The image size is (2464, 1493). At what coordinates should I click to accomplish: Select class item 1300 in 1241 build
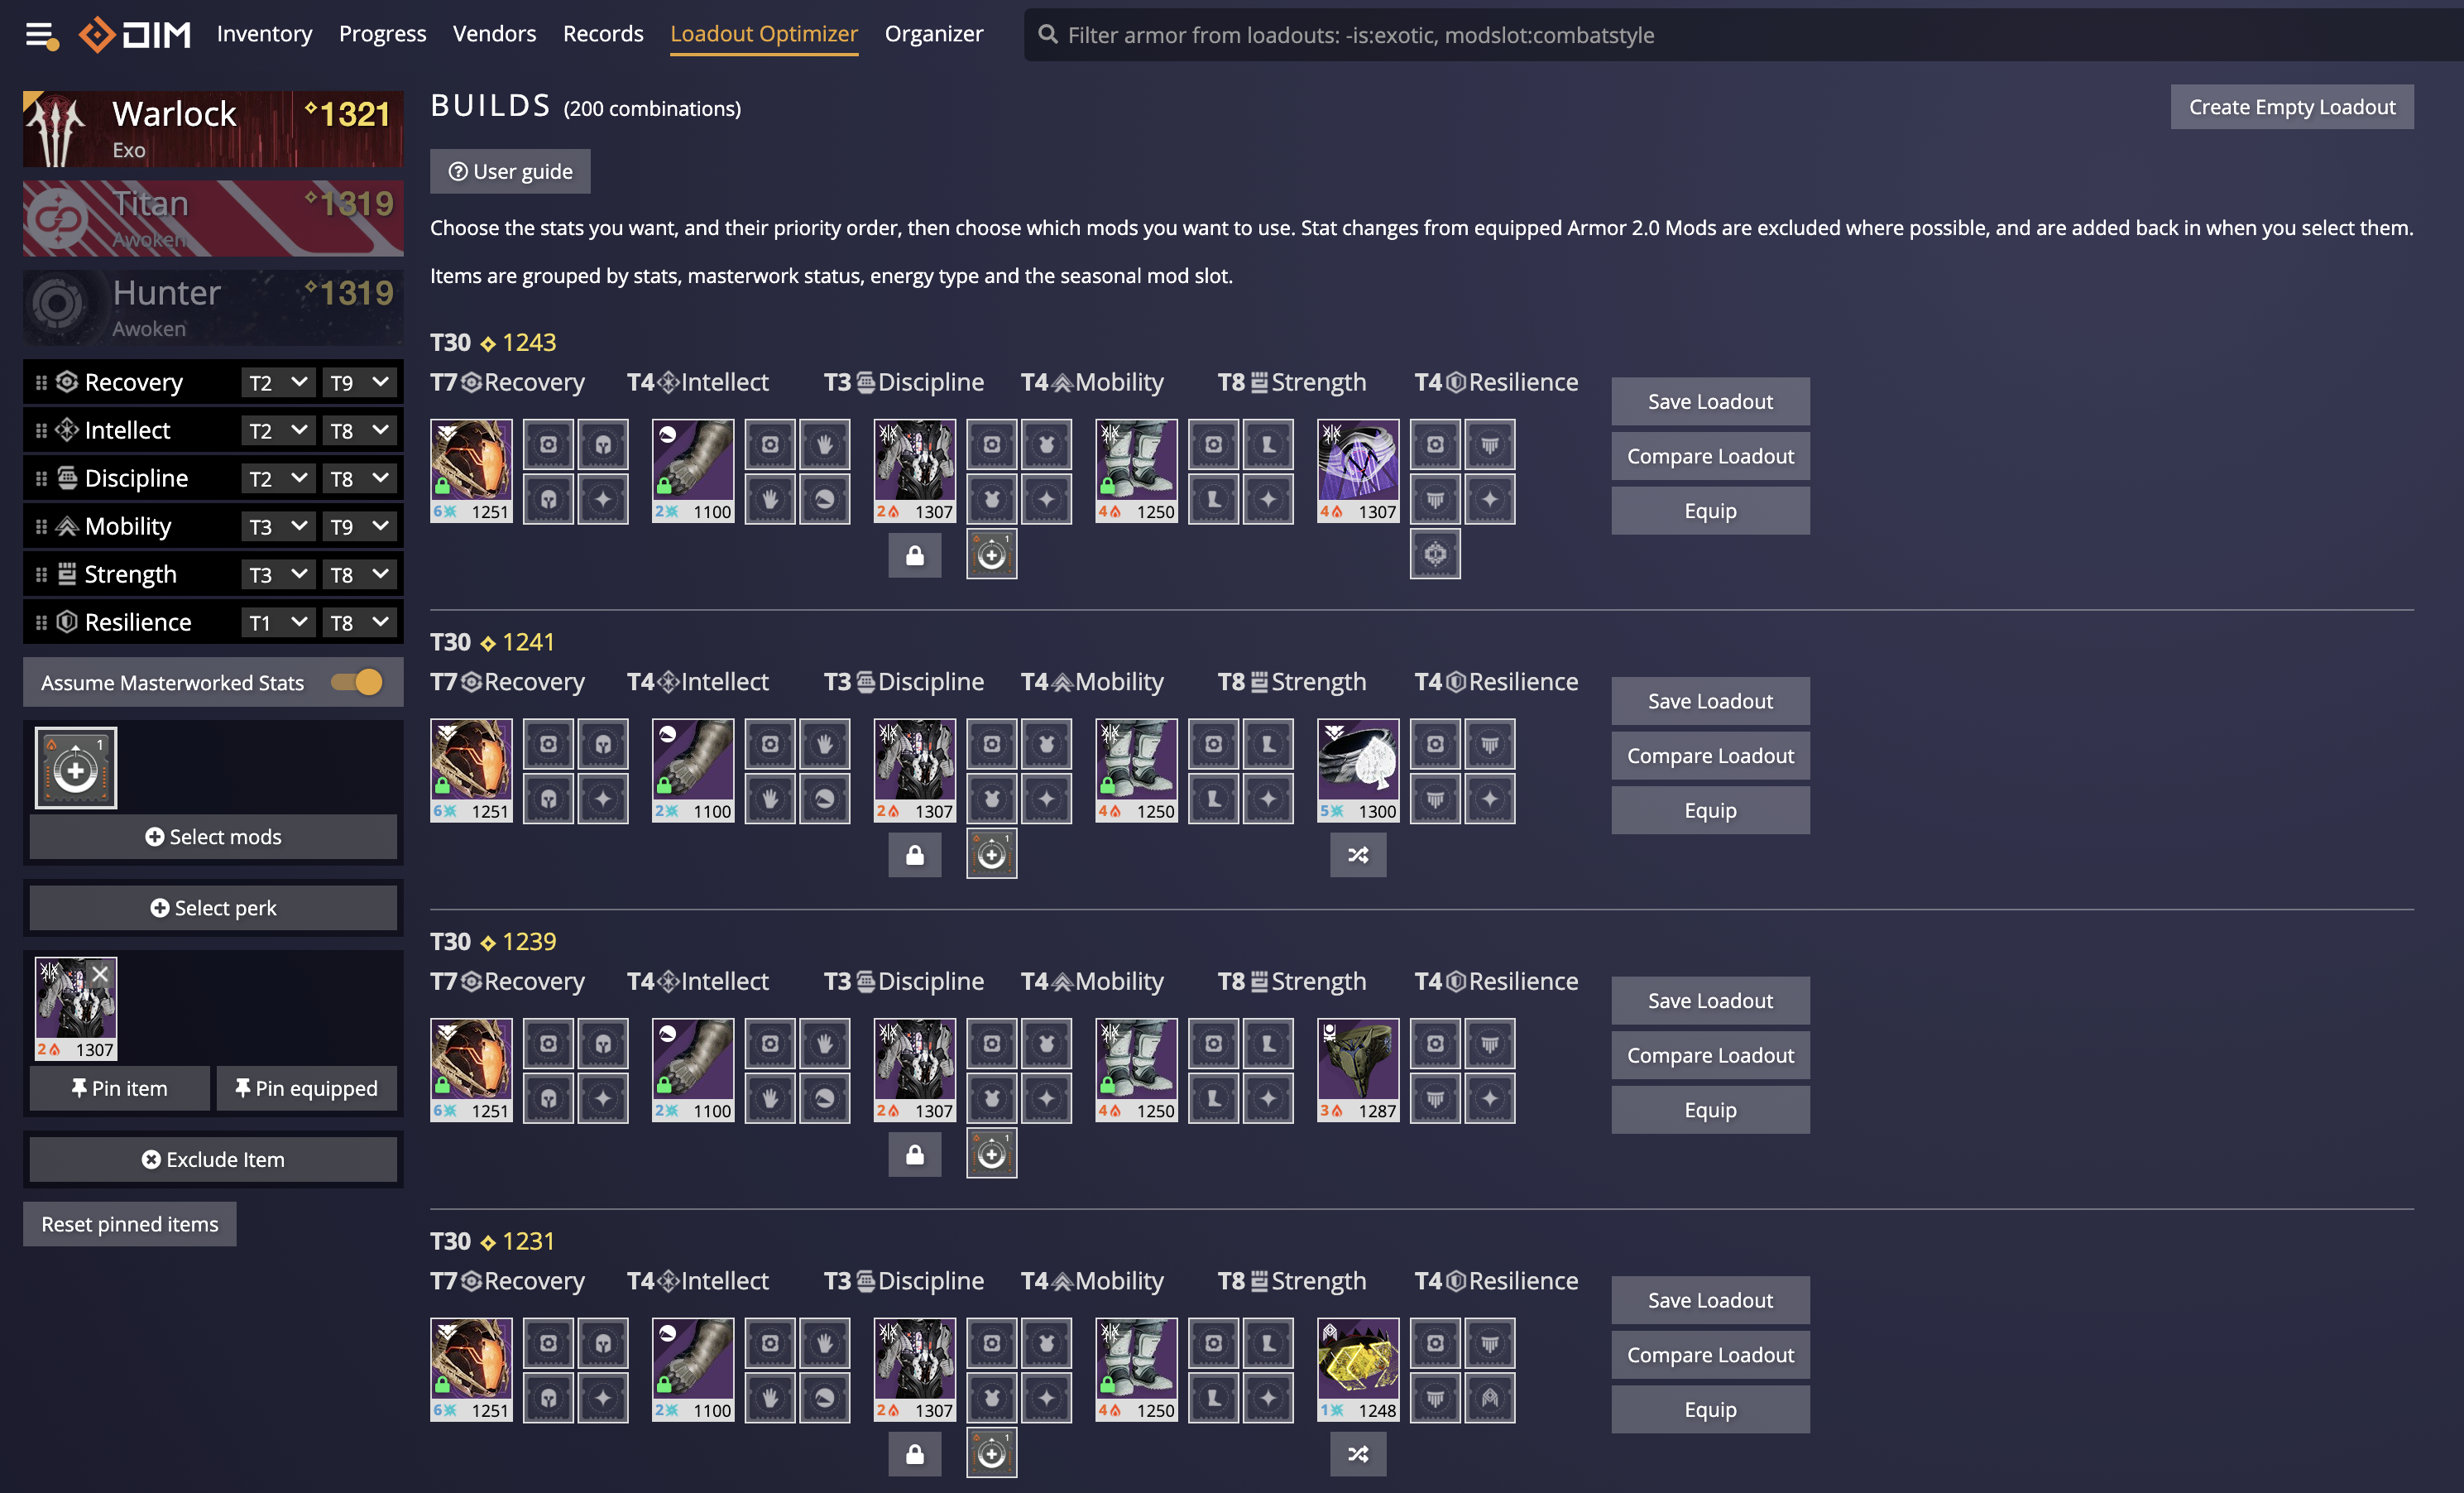coord(1358,771)
